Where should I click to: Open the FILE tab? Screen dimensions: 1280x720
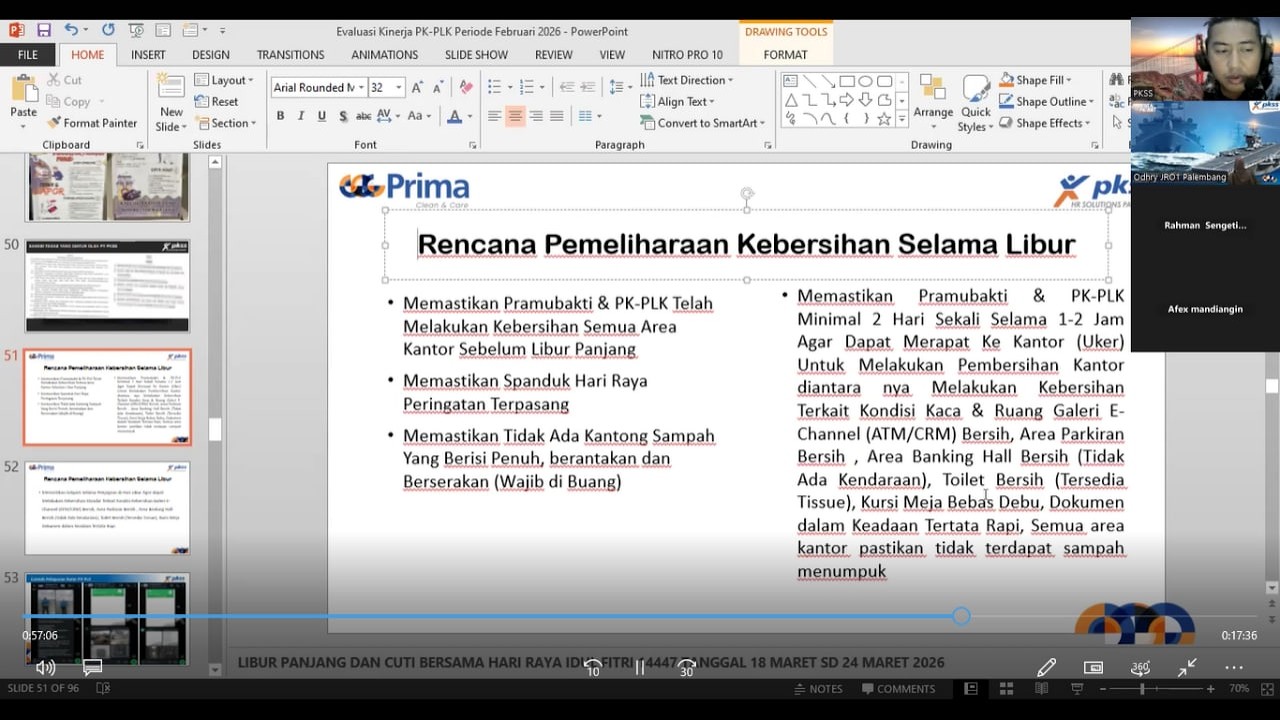coord(28,55)
